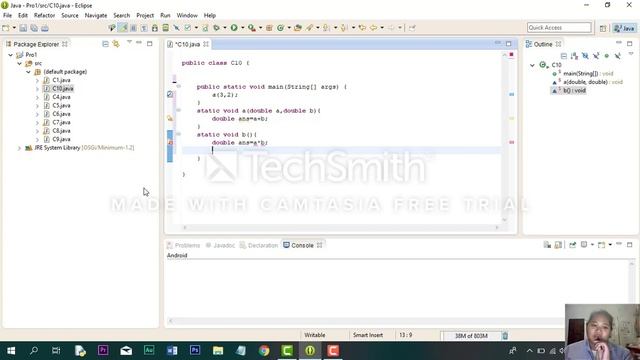Toggle Hide Static Members in the Outline view

tap(596, 56)
